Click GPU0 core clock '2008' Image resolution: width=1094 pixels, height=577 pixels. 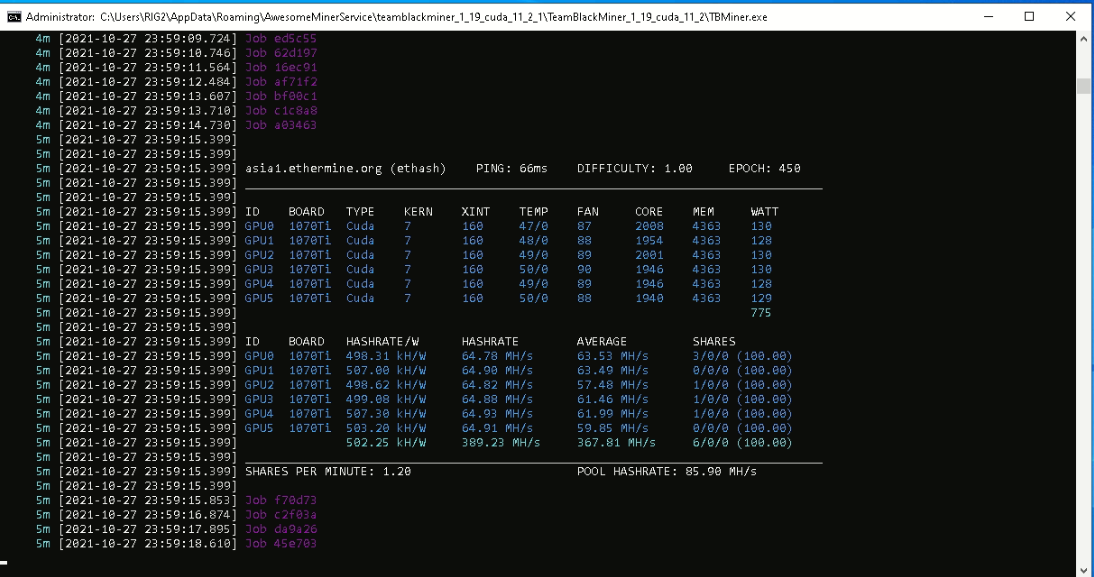coord(649,226)
